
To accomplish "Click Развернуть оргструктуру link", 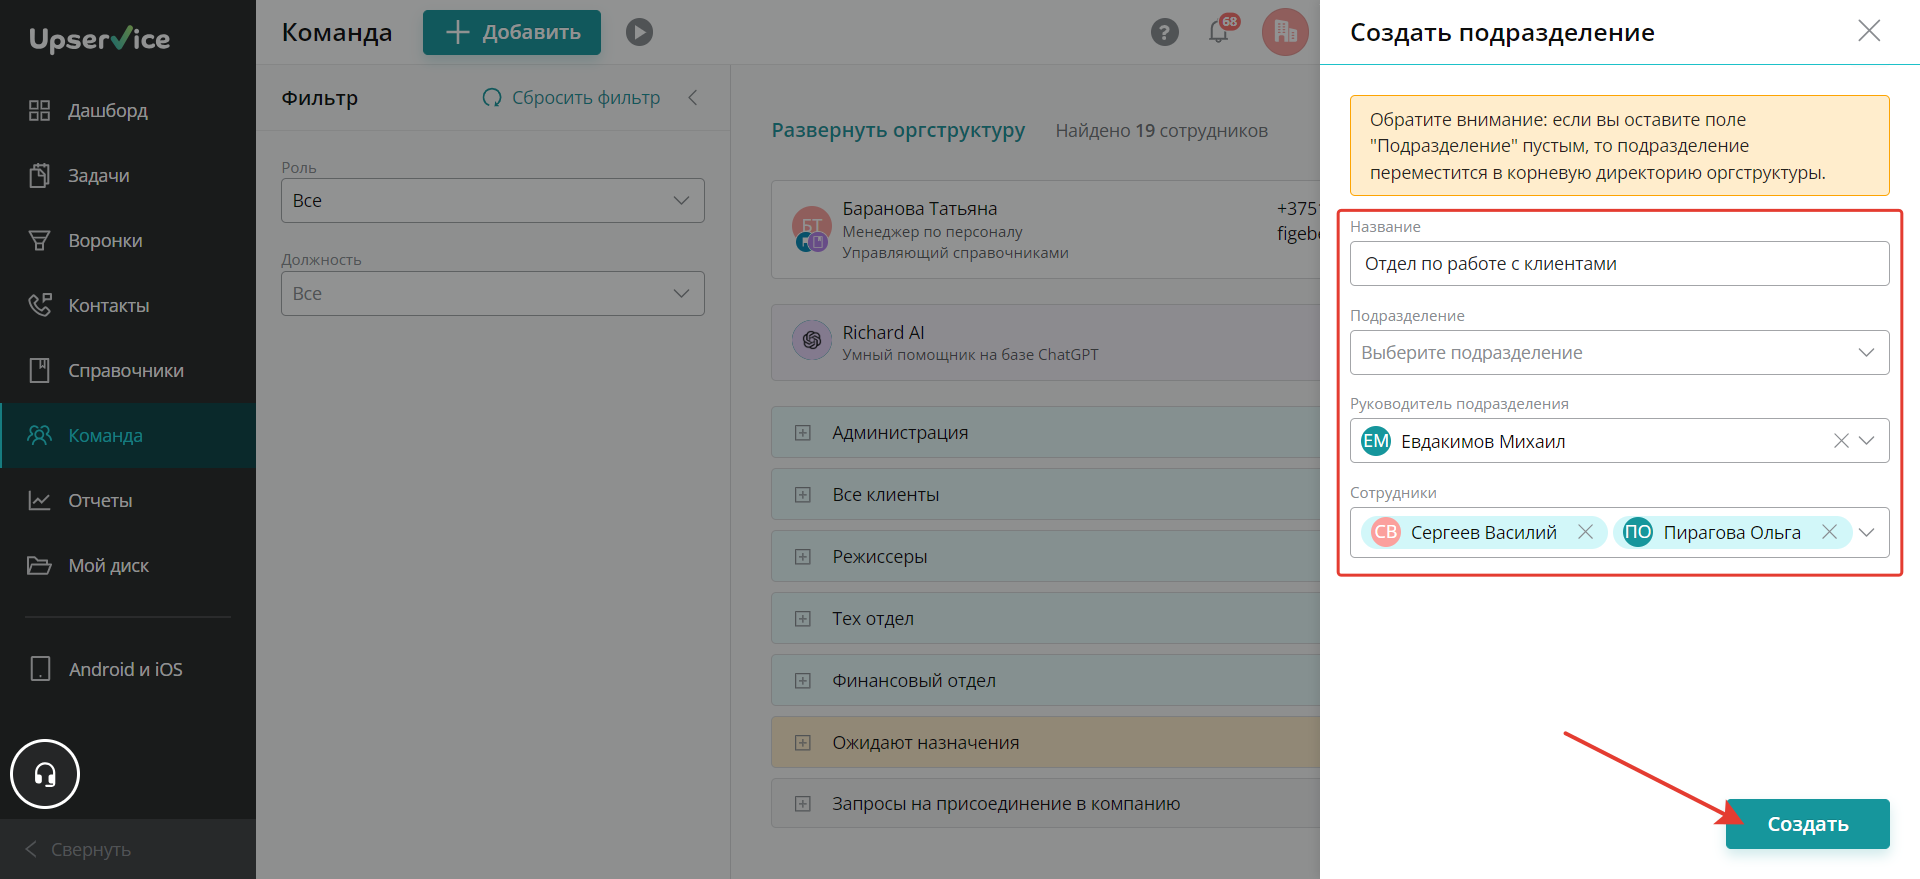I will pyautogui.click(x=898, y=130).
